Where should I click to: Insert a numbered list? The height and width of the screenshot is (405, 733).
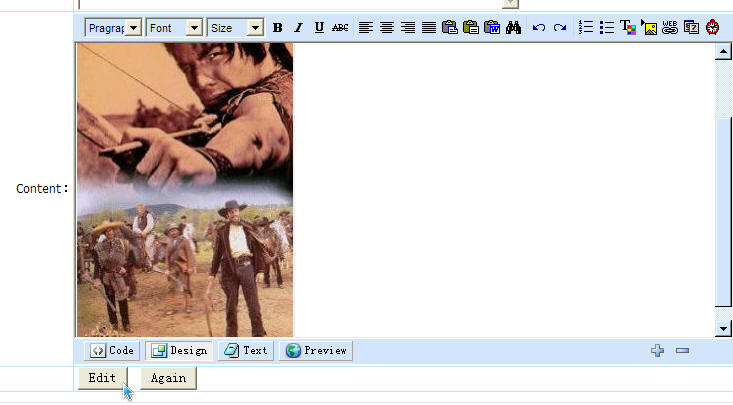(586, 27)
